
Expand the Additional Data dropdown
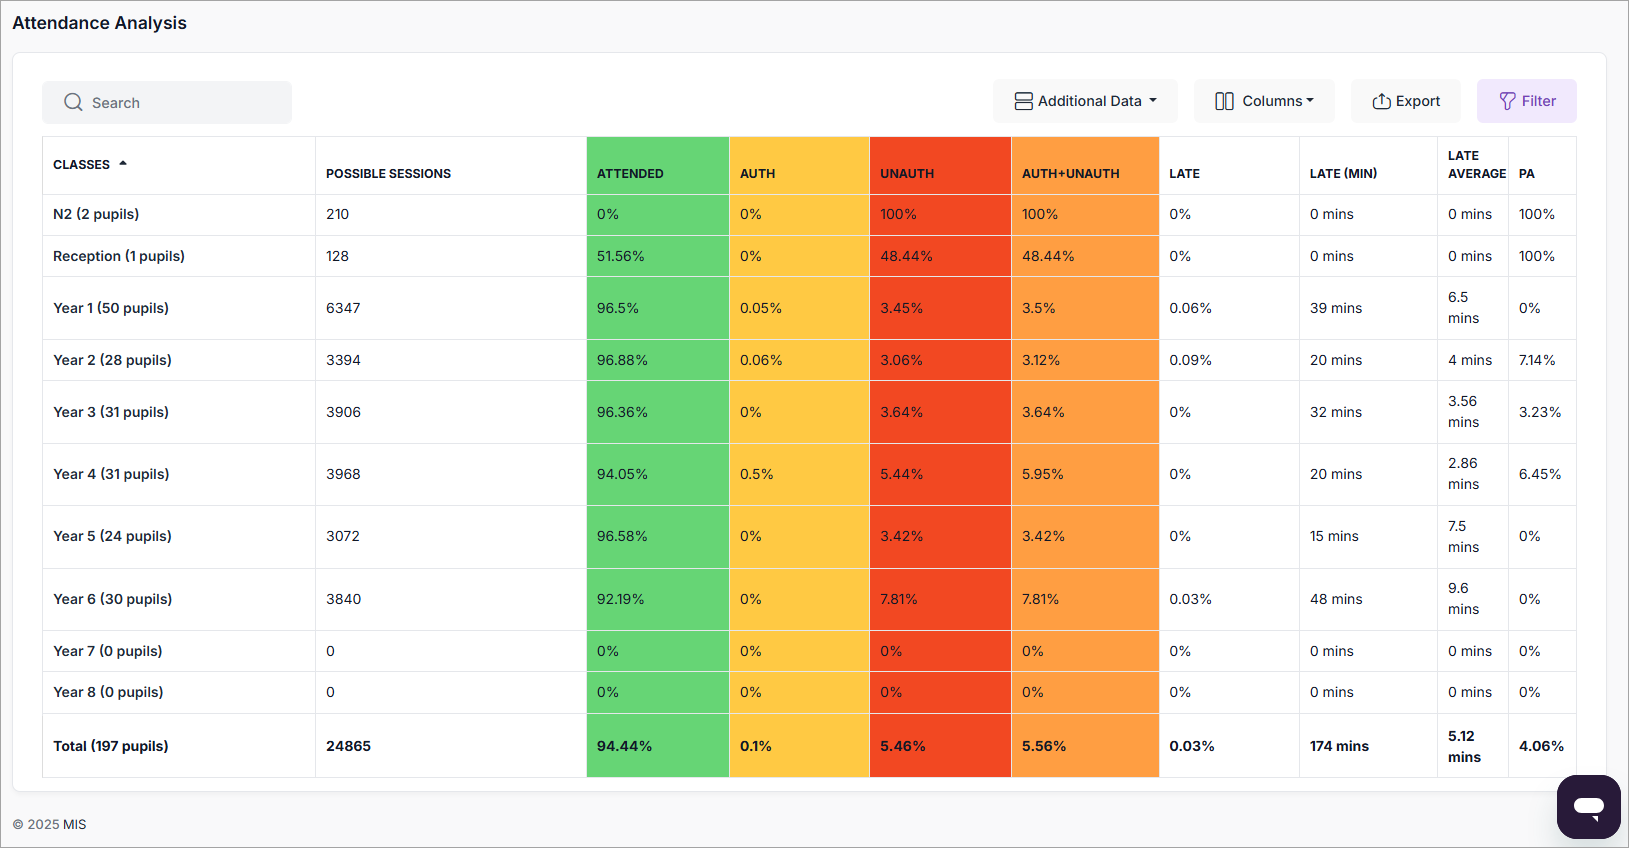click(1153, 101)
